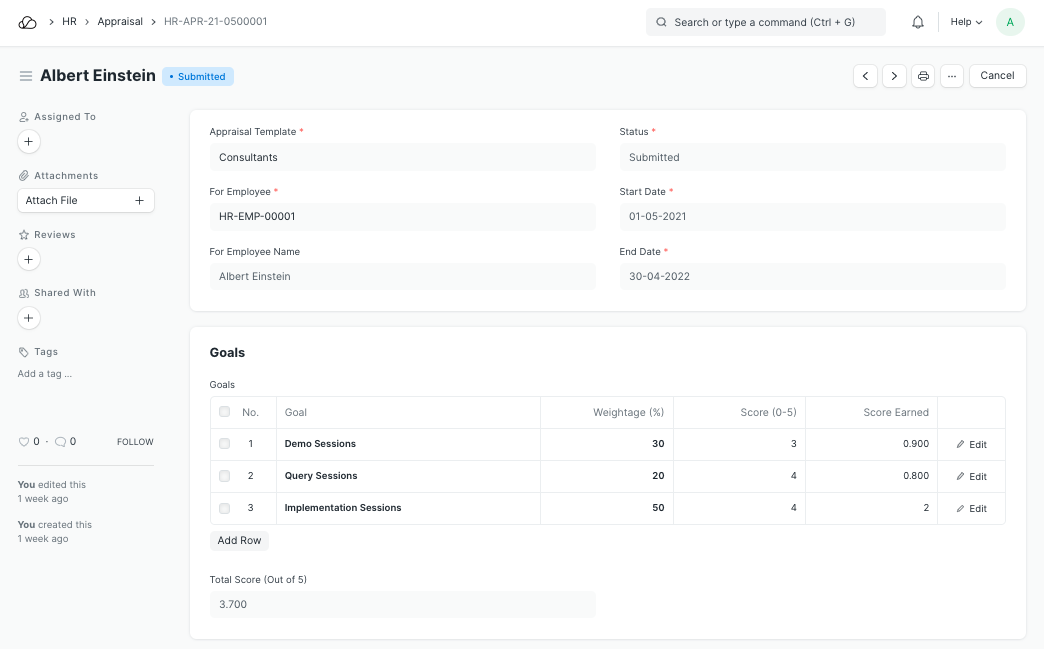Go to next appraisal record arrow
Image resolution: width=1044 pixels, height=649 pixels.
[x=894, y=76]
